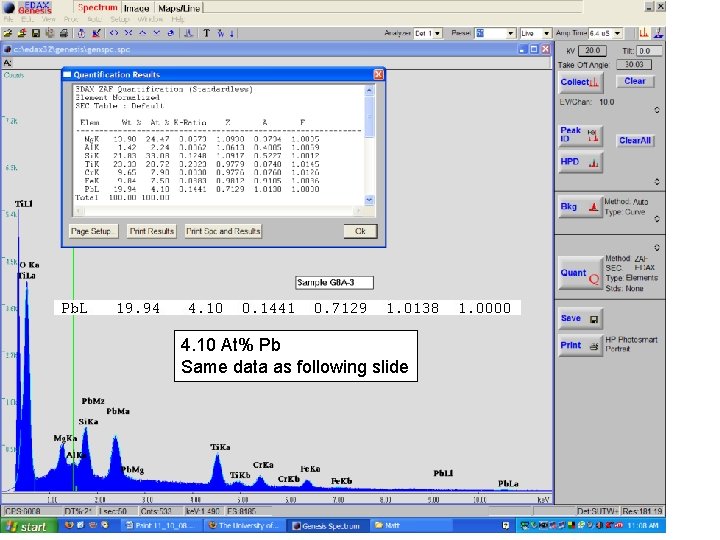The height and width of the screenshot is (540, 720).
Task: Click the HPD button
Action: tap(580, 162)
